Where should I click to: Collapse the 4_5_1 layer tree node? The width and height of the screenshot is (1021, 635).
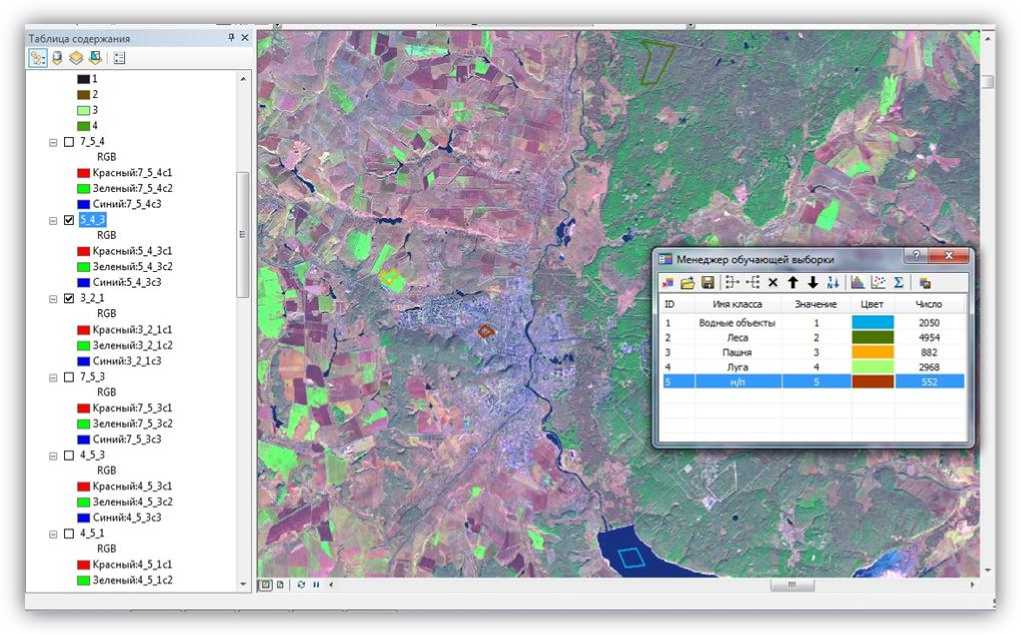coord(53,534)
